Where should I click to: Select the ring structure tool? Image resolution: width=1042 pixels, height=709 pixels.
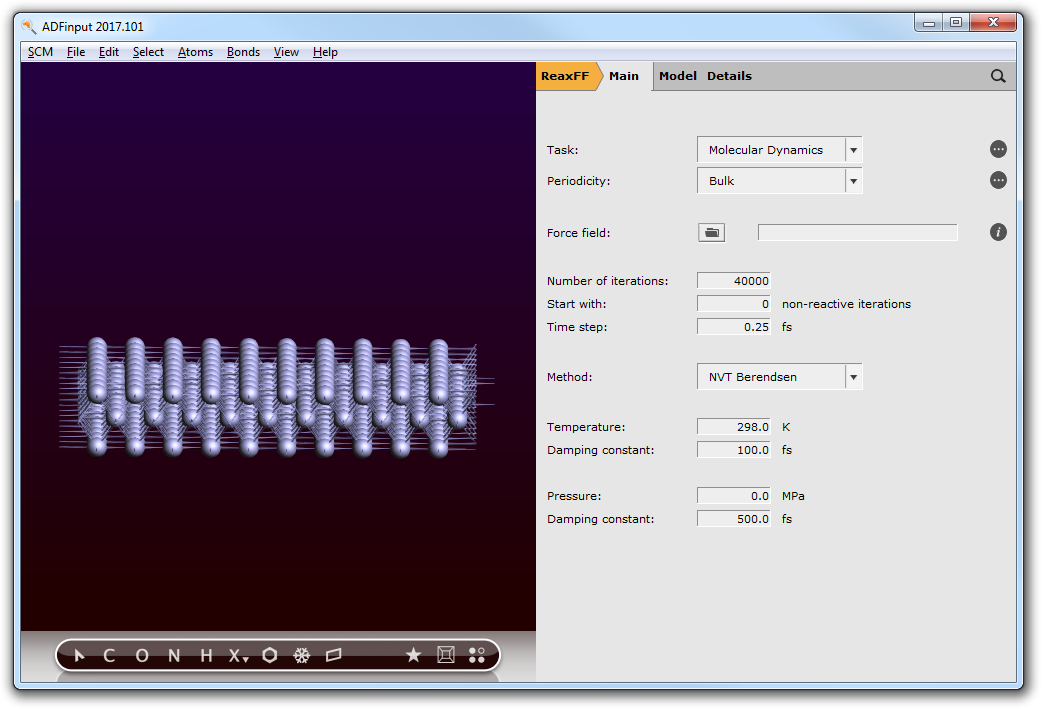[x=270, y=655]
